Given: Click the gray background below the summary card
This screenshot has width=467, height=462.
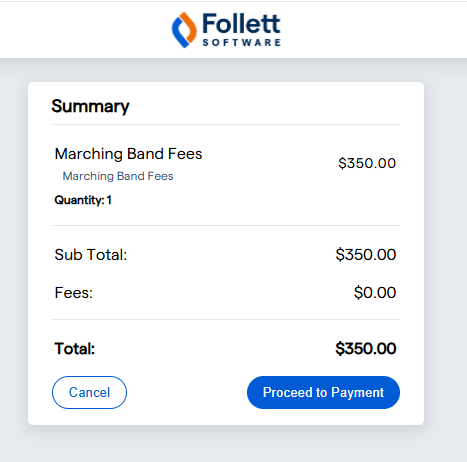Looking at the screenshot, I should coord(233,445).
